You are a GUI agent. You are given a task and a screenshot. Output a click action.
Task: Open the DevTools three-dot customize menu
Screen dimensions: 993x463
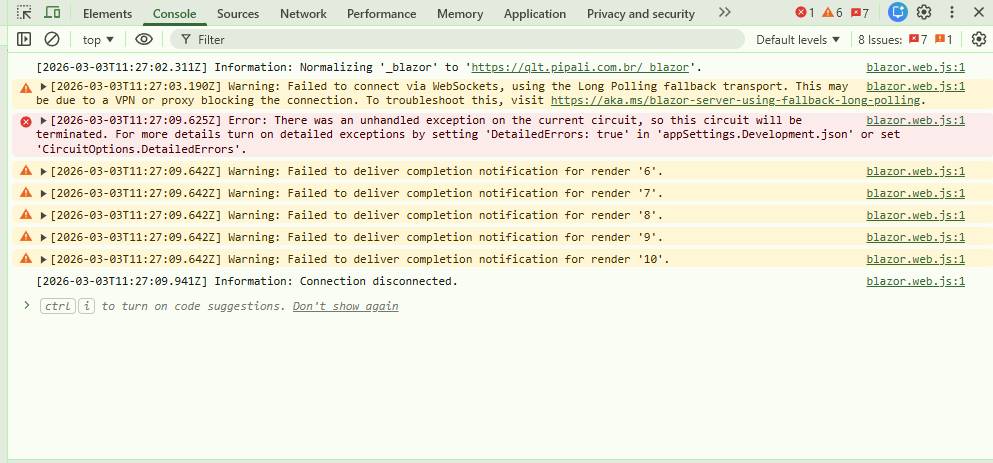[951, 13]
